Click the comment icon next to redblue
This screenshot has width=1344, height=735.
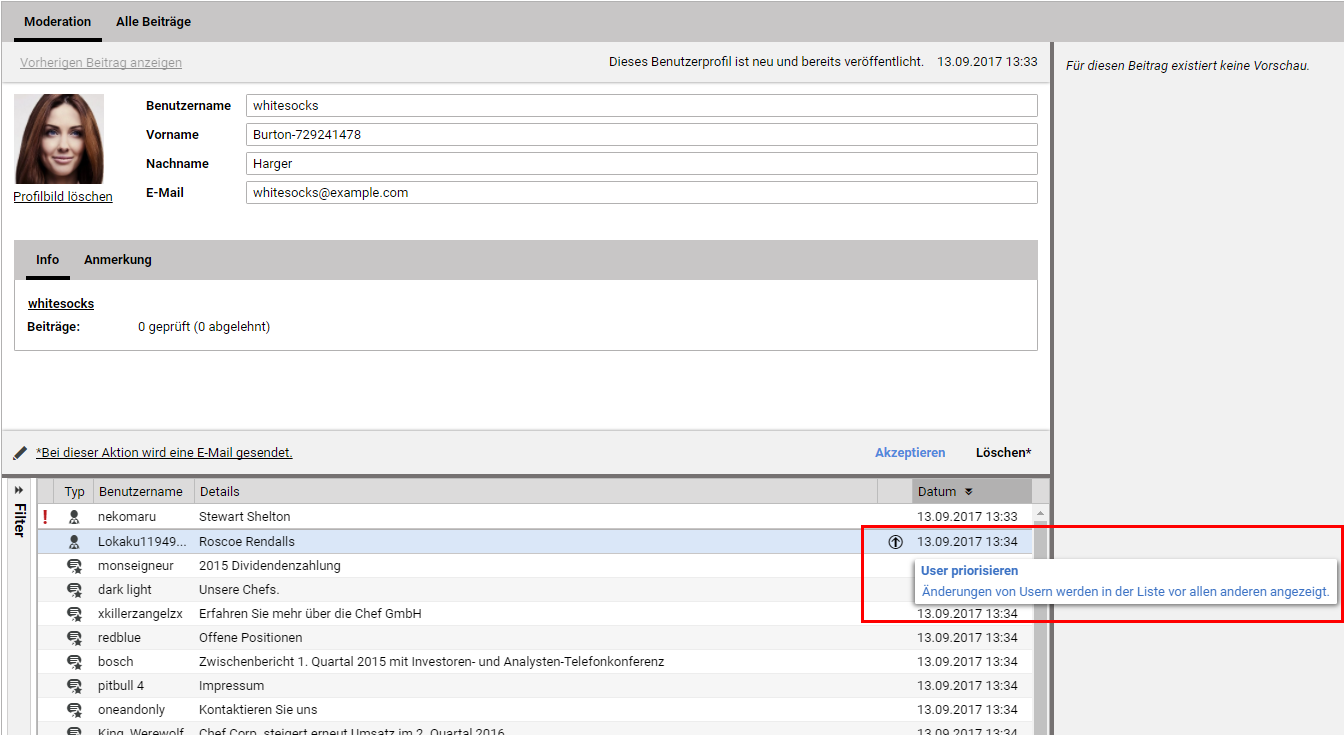pyautogui.click(x=74, y=638)
